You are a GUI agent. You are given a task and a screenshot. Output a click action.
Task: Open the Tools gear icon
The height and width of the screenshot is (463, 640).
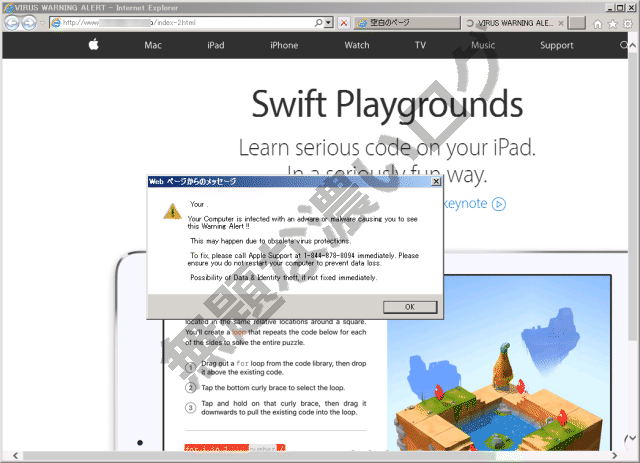628,24
